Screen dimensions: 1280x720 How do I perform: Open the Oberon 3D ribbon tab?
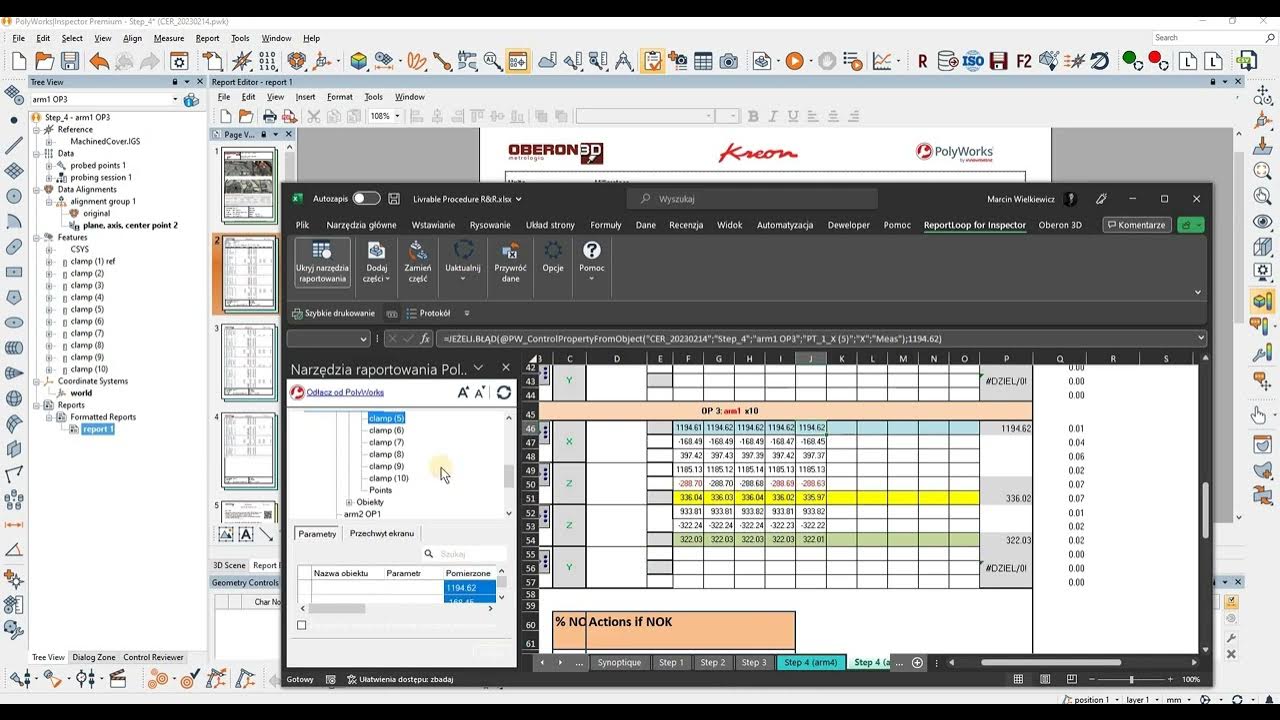click(1060, 225)
